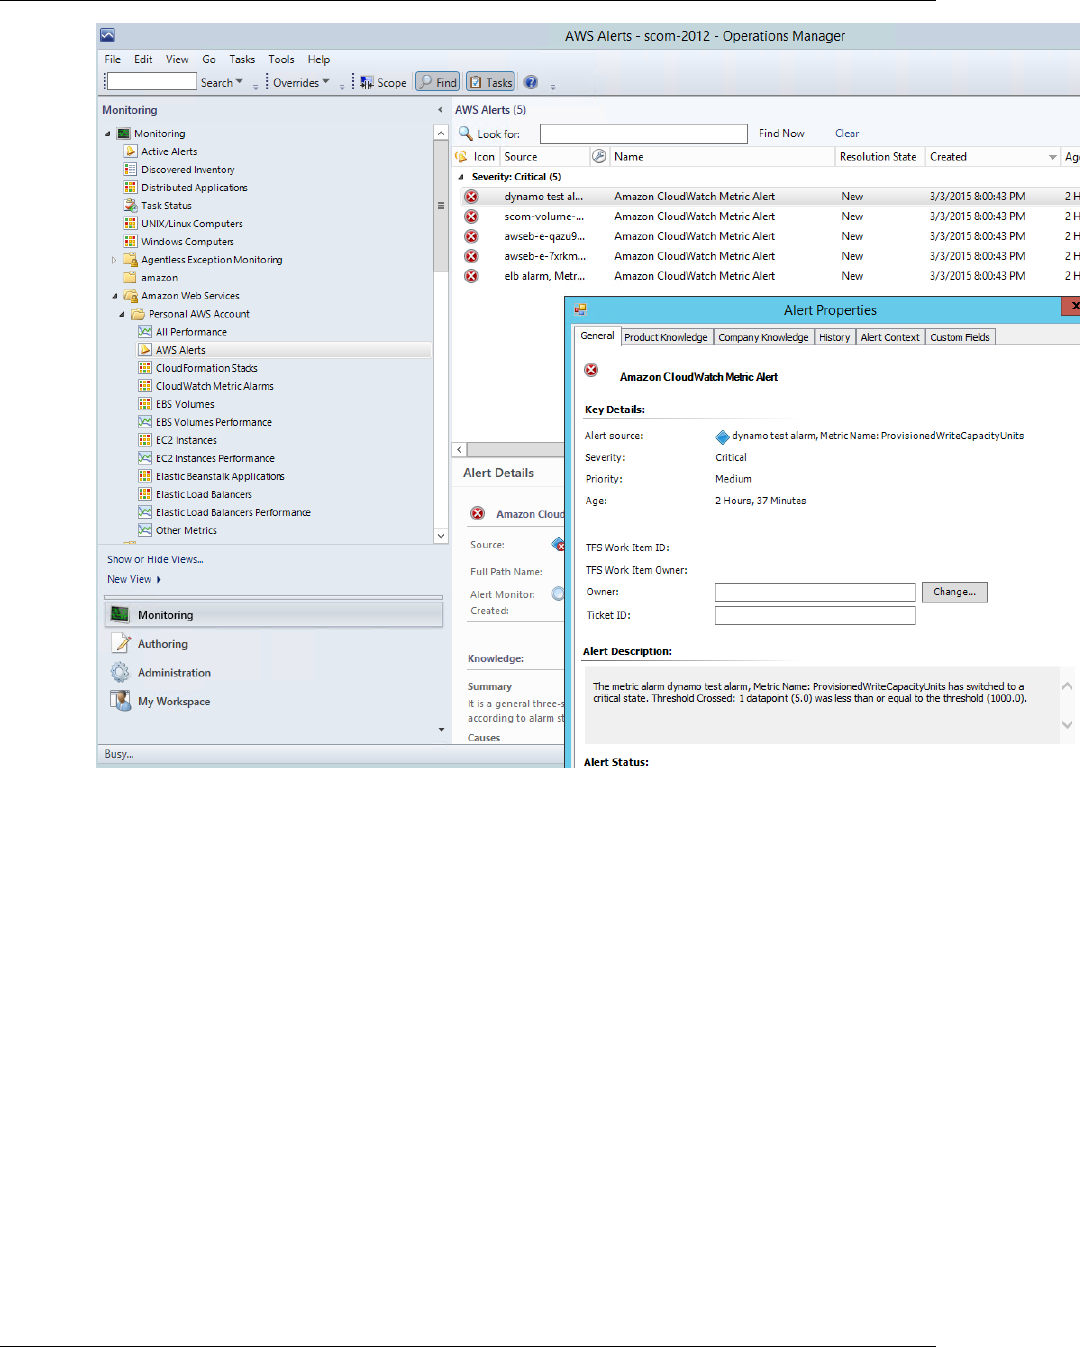Select Discovered Inventory view icon

pyautogui.click(x=130, y=169)
